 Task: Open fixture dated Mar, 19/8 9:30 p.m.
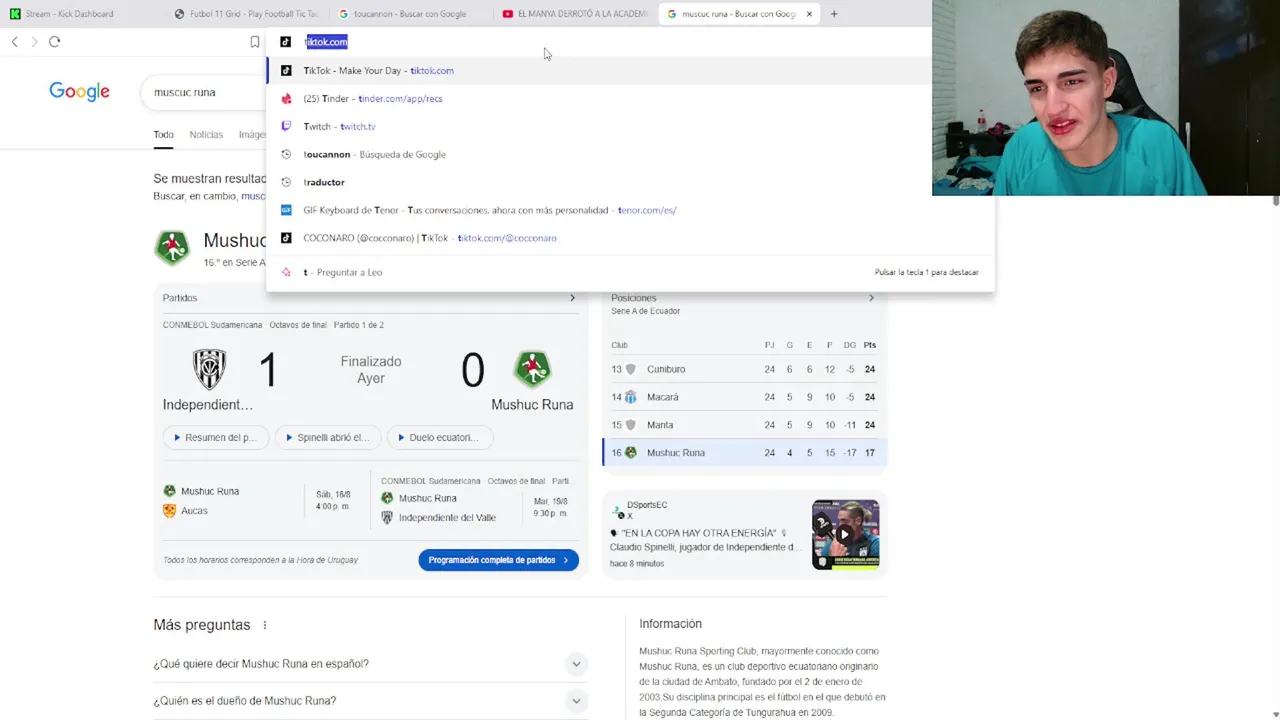475,500
